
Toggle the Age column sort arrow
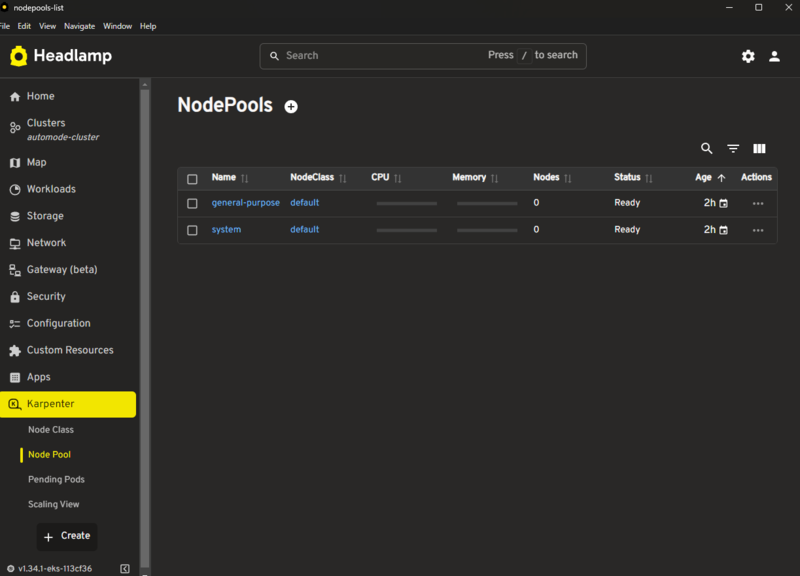pos(721,178)
